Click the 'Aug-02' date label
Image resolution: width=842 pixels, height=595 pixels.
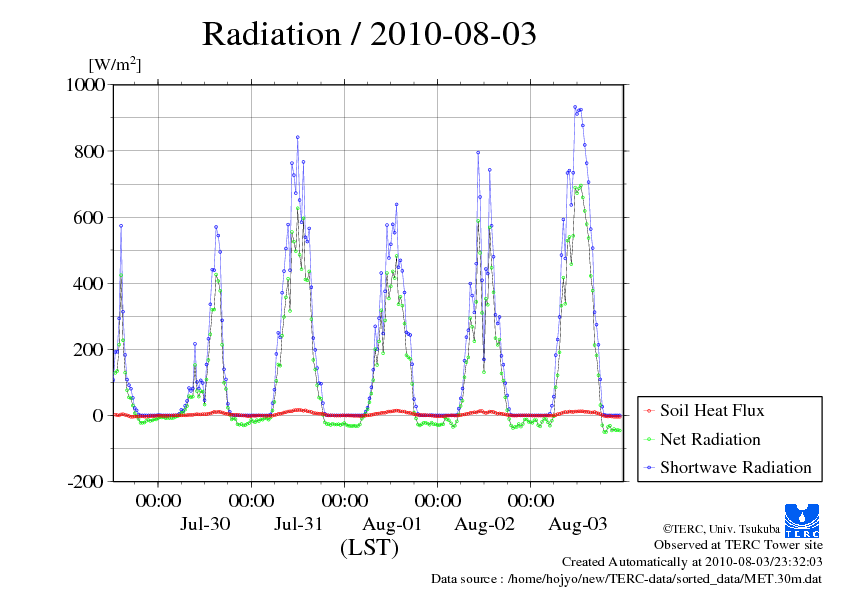pos(484,524)
